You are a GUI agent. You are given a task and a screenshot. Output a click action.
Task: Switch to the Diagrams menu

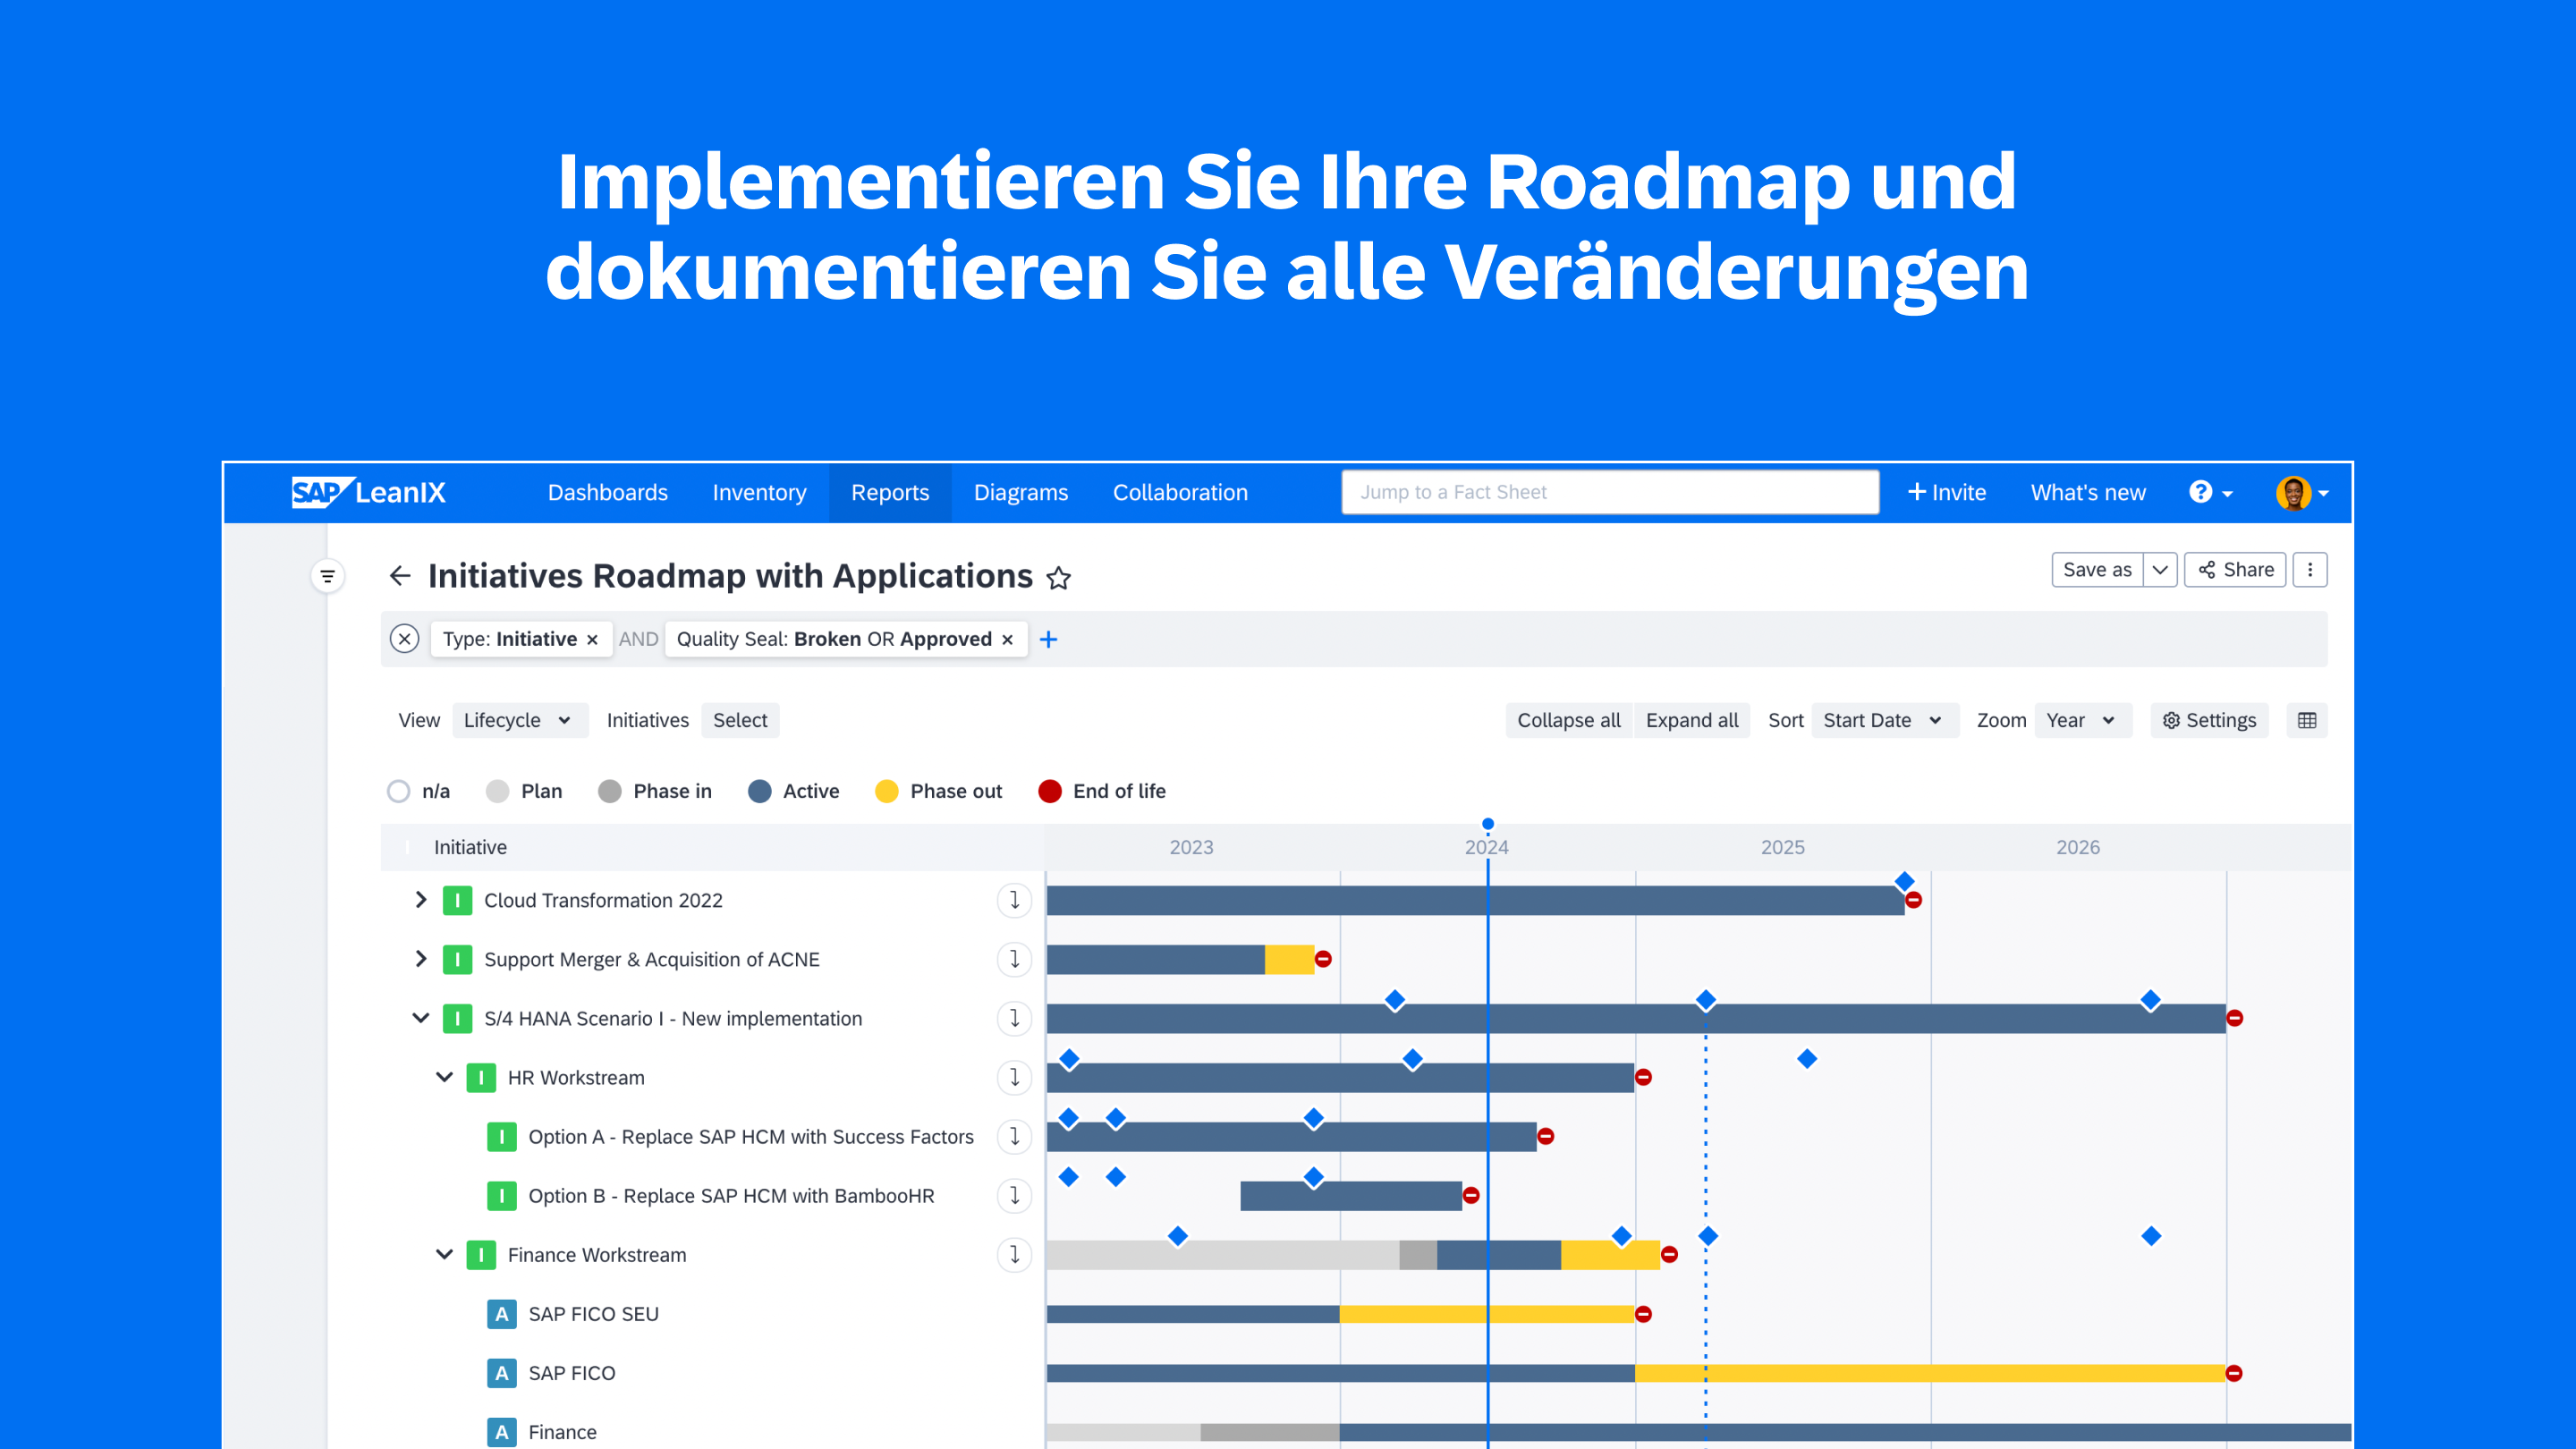pyautogui.click(x=1020, y=492)
